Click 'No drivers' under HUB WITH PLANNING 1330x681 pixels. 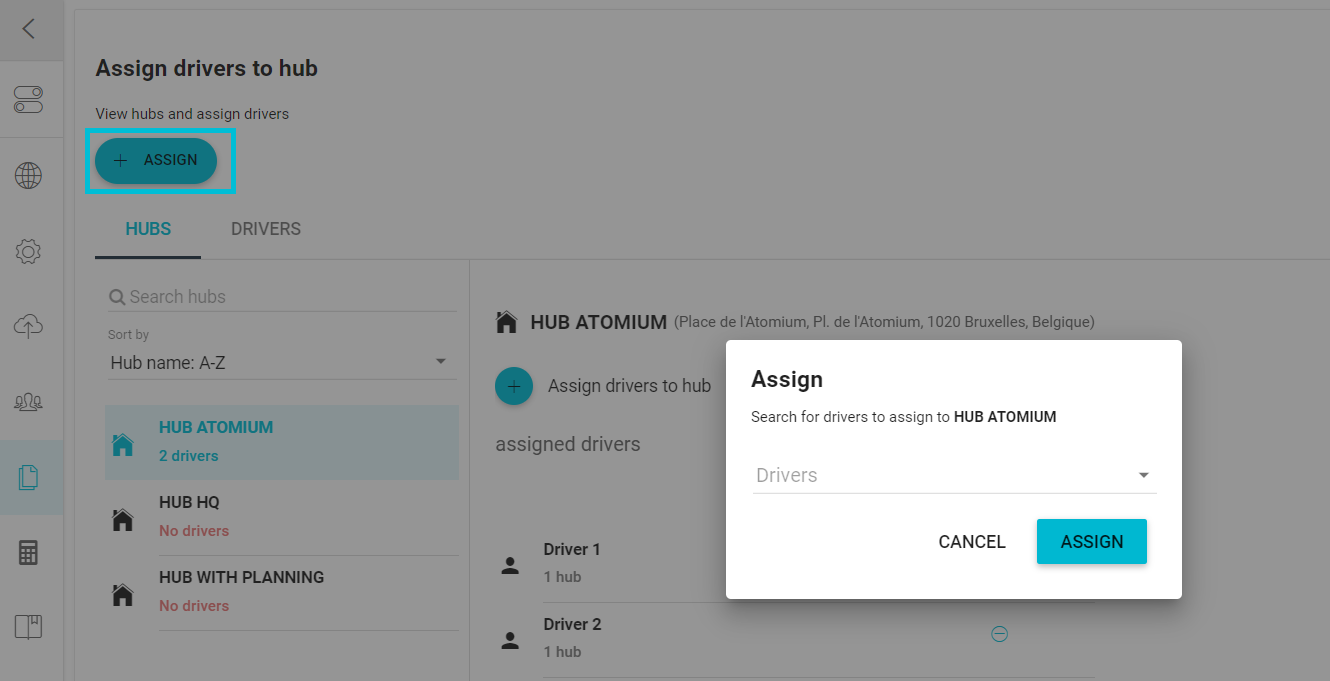194,606
